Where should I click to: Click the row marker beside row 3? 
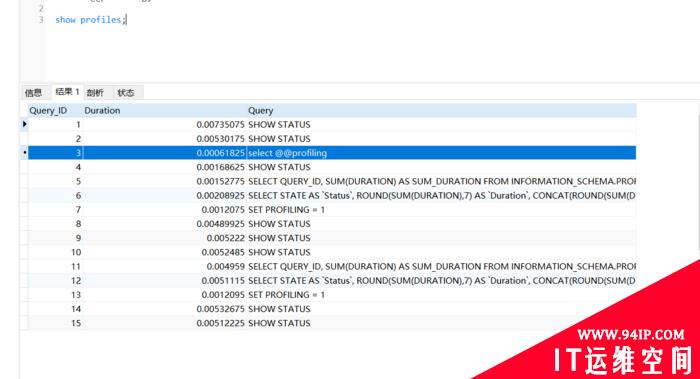point(25,153)
